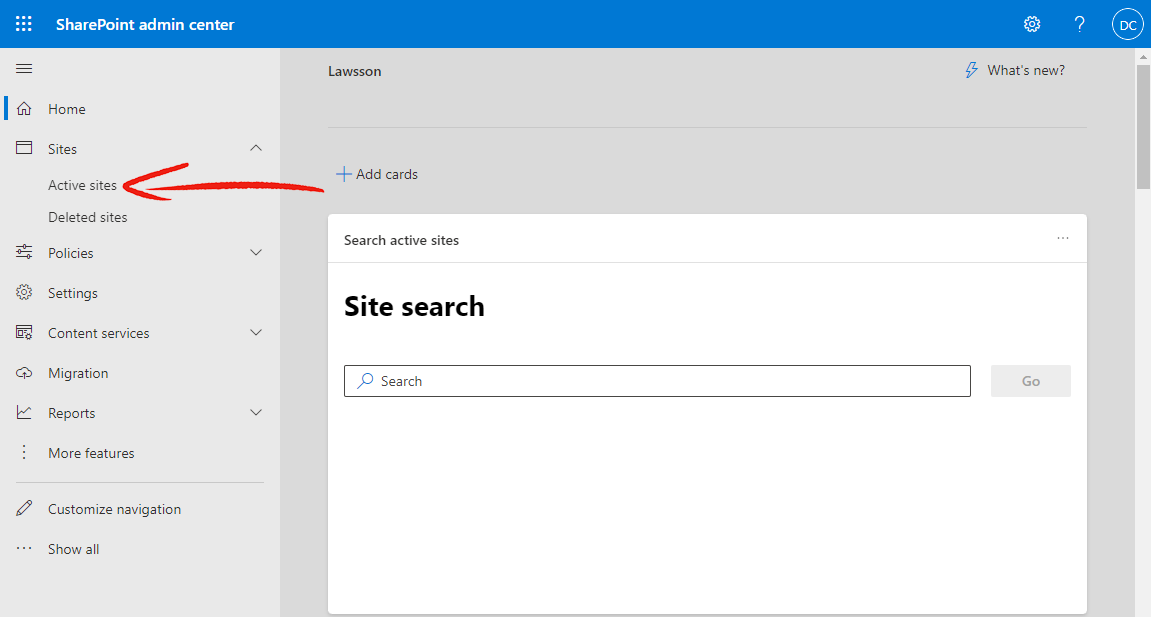Open the settings gear in the header
The width and height of the screenshot is (1151, 617).
1032,24
